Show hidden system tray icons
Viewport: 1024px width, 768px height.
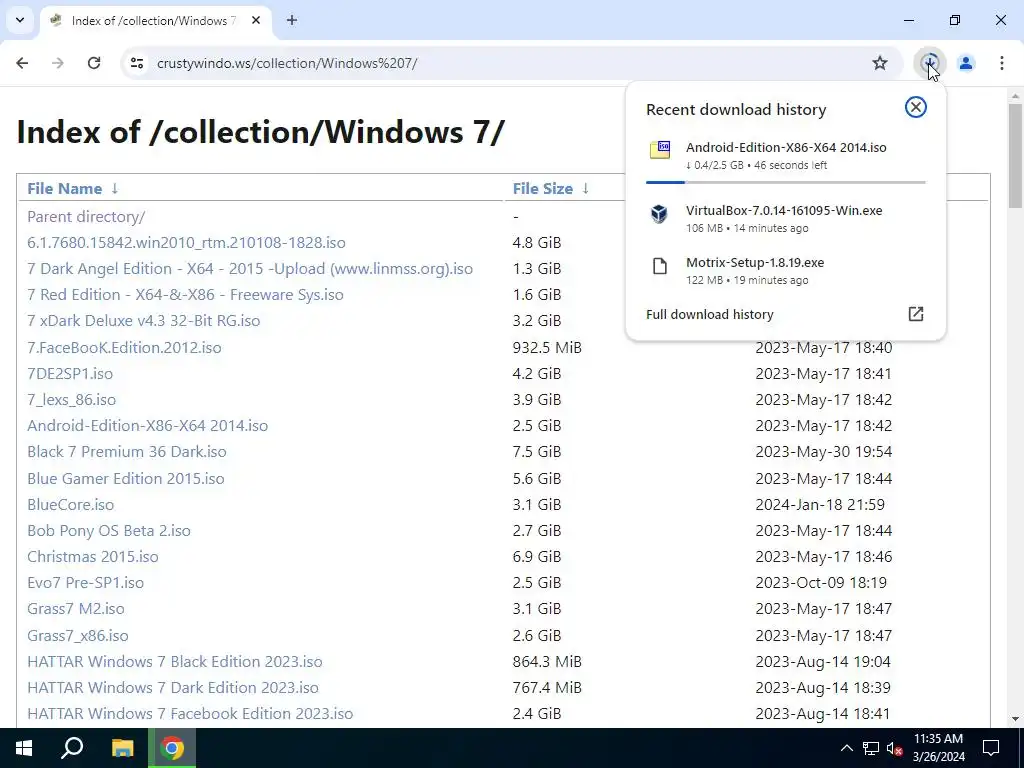tap(846, 748)
